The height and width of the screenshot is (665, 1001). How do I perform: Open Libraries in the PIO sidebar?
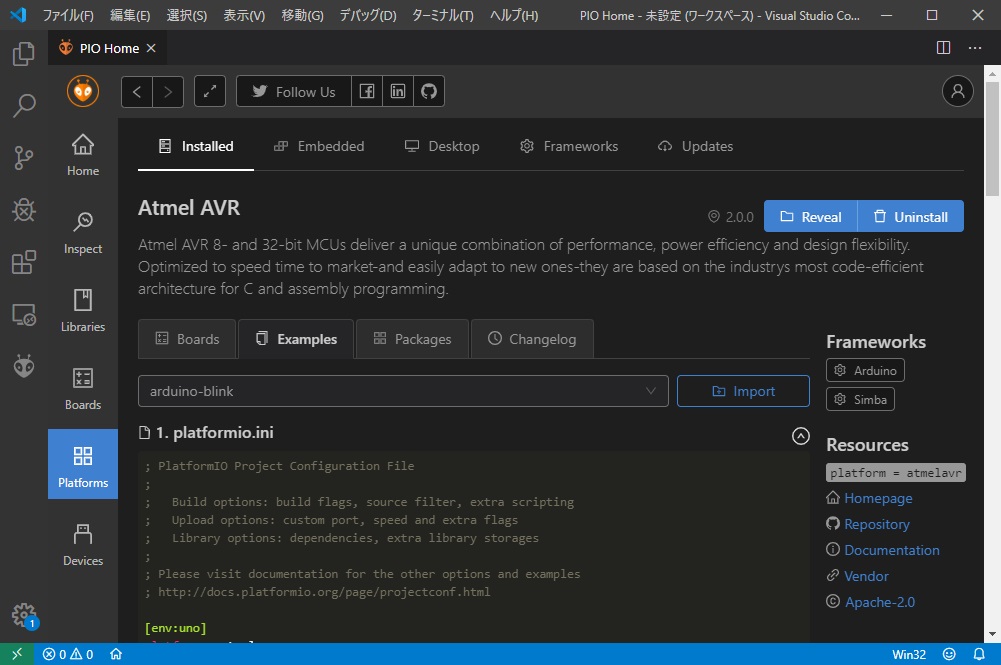[83, 311]
